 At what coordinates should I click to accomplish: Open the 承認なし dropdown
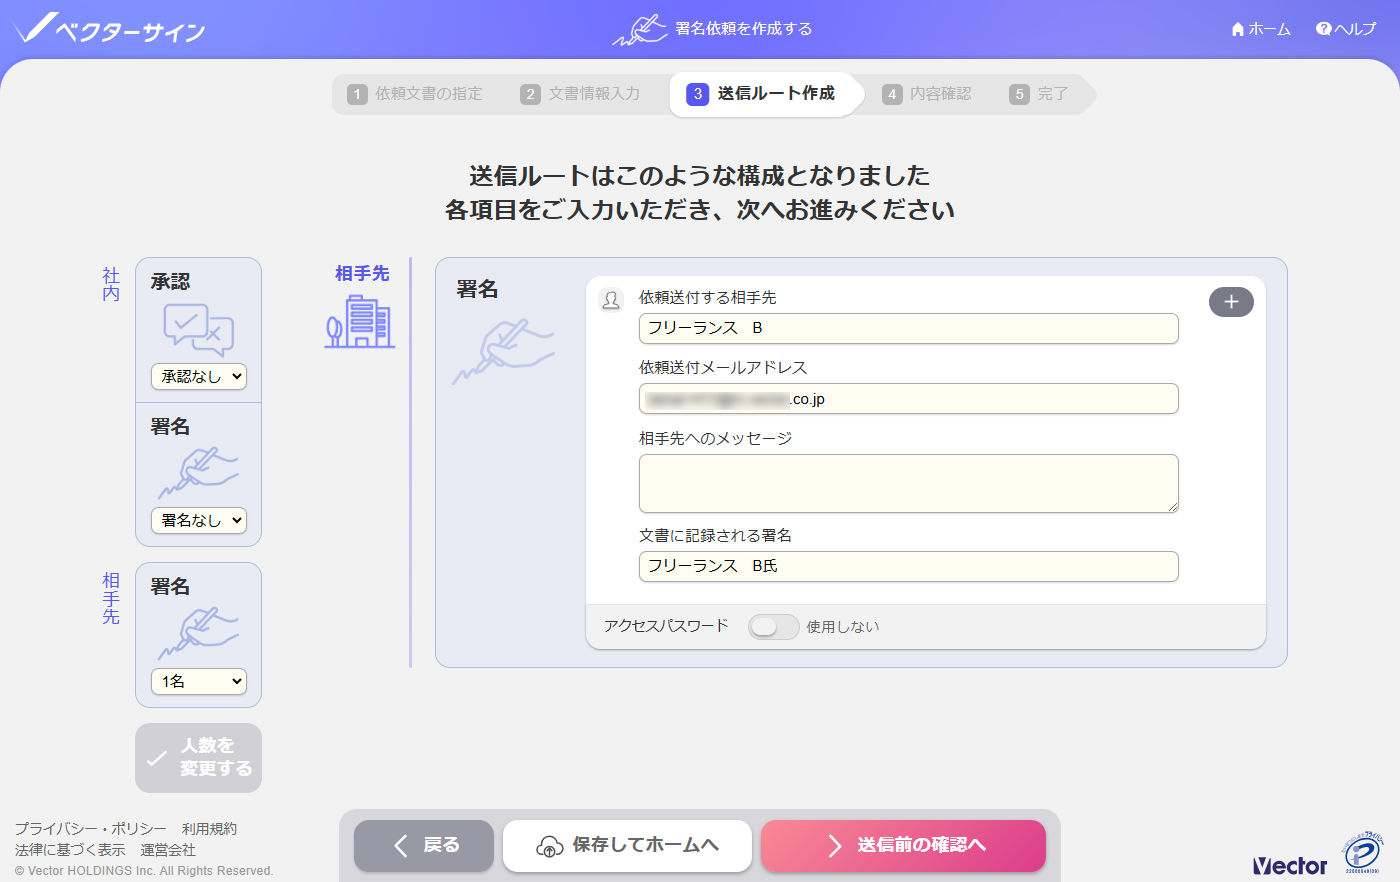199,377
